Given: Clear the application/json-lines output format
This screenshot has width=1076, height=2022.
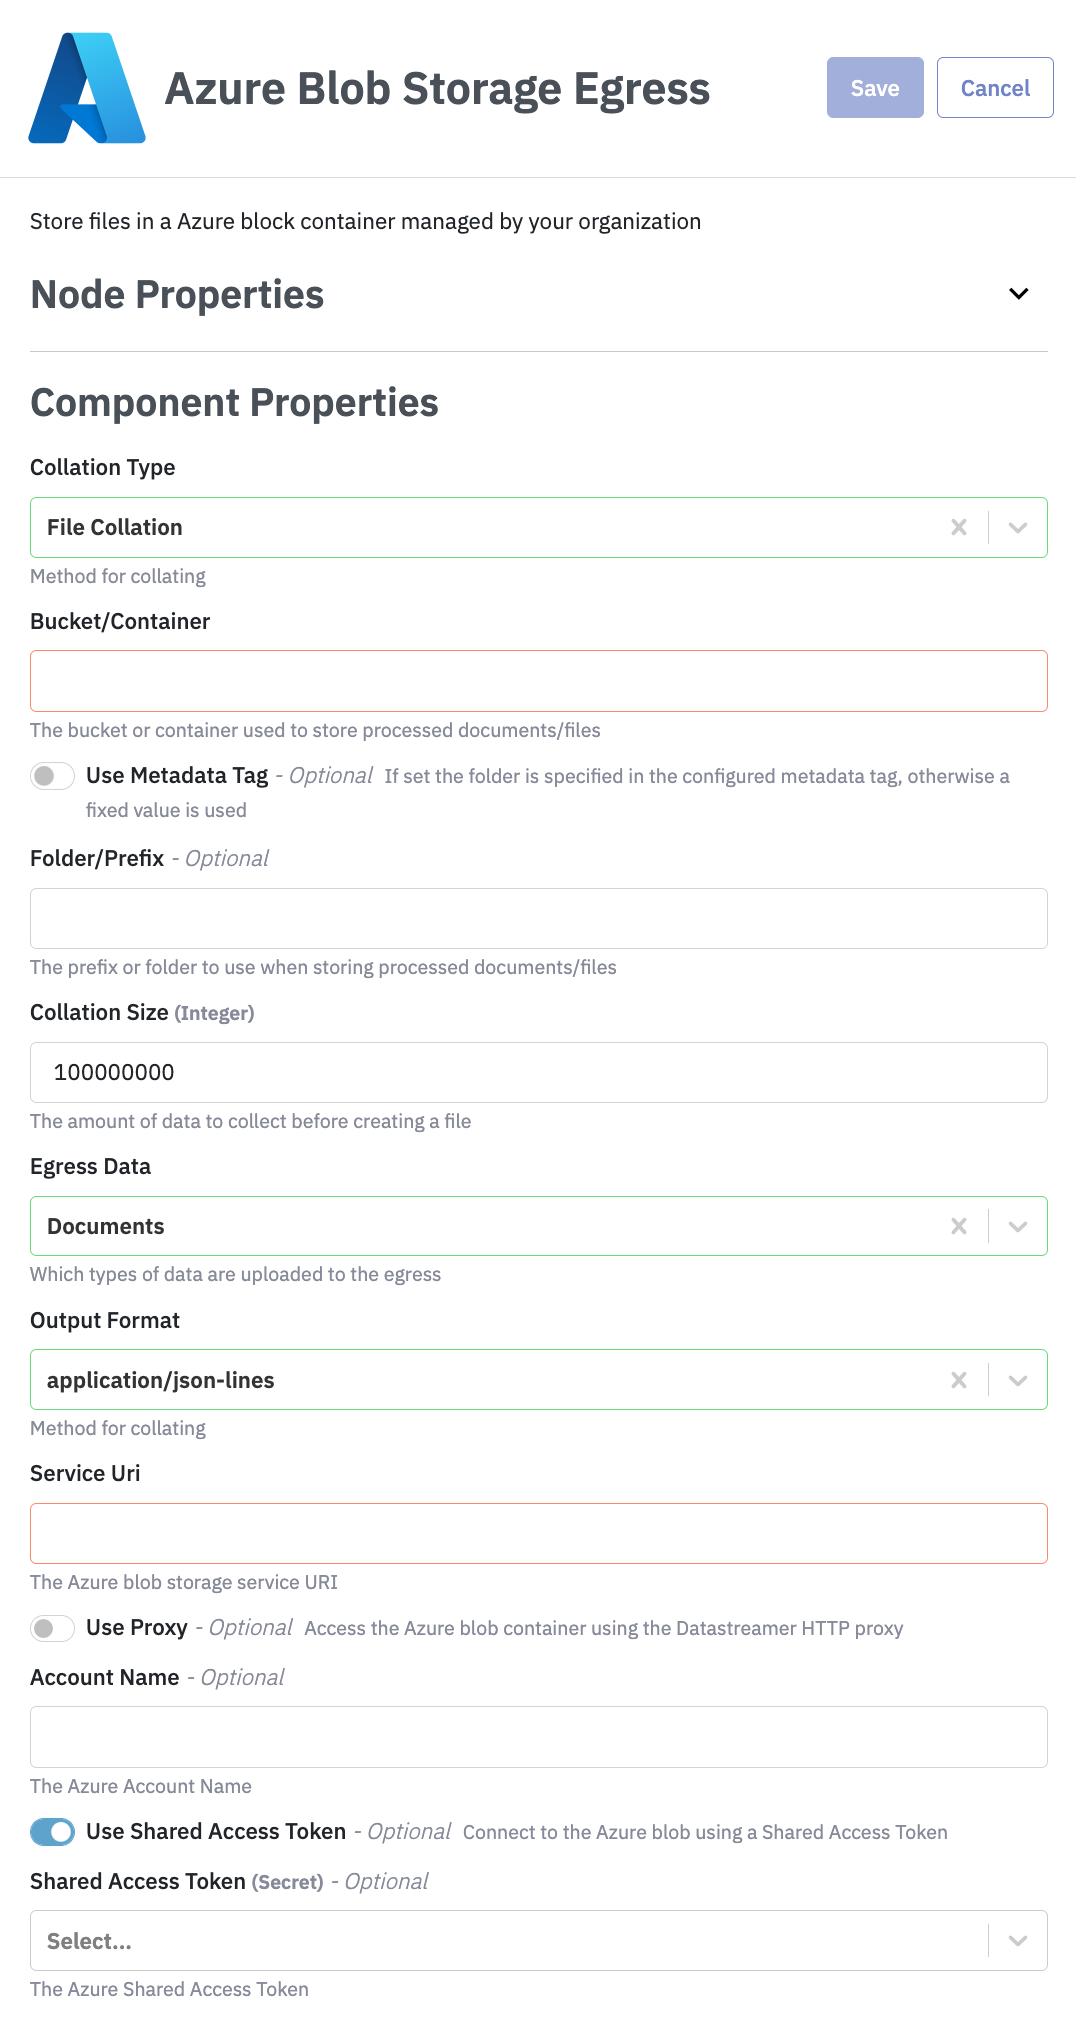Looking at the screenshot, I should (958, 1380).
